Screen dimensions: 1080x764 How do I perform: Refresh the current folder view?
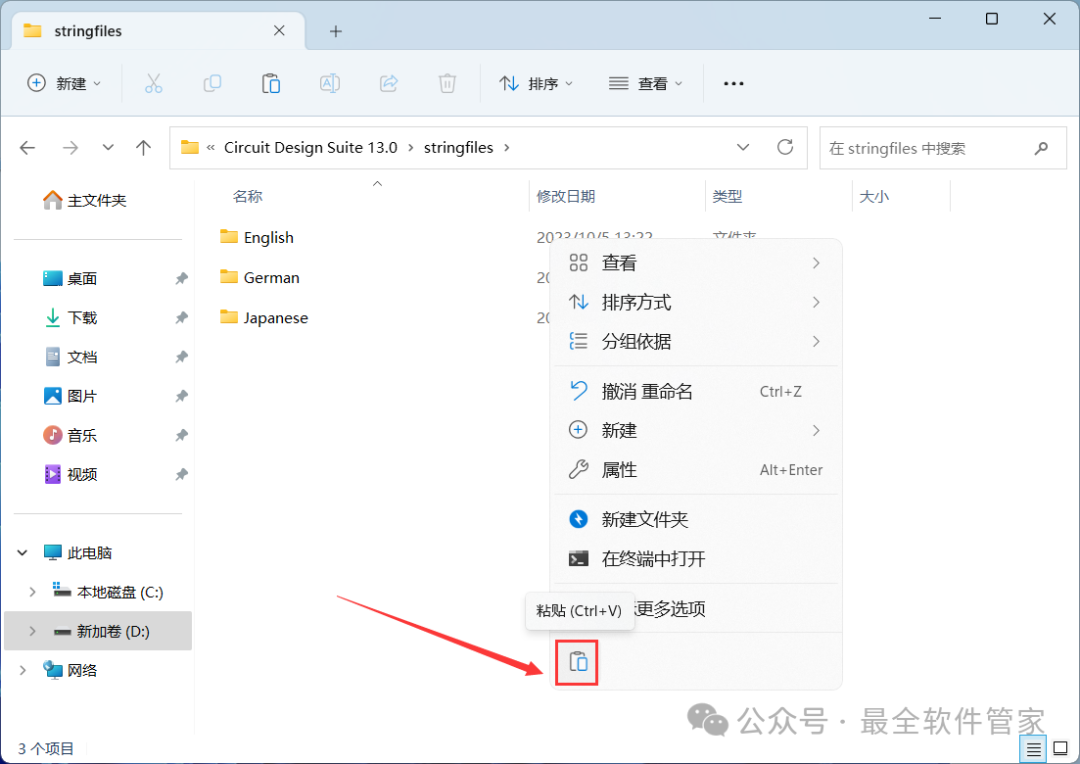(x=785, y=147)
